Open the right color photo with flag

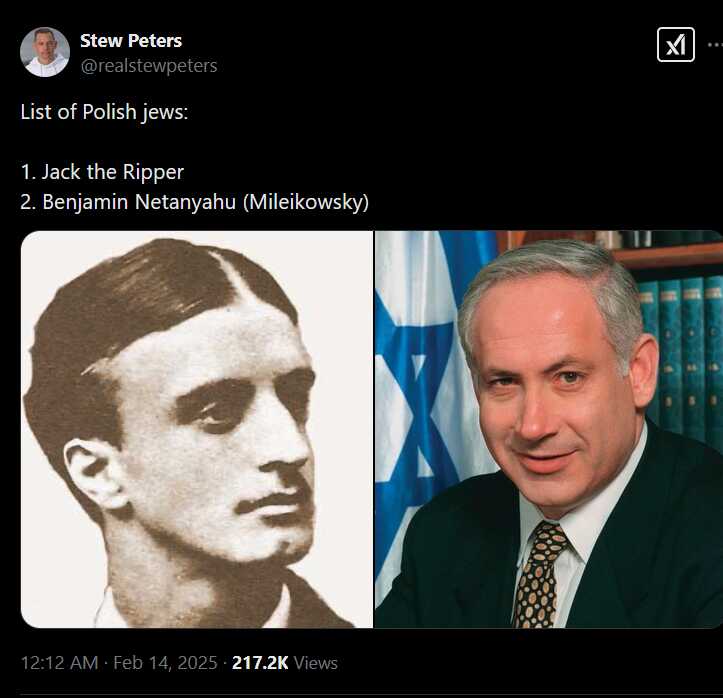click(x=549, y=429)
